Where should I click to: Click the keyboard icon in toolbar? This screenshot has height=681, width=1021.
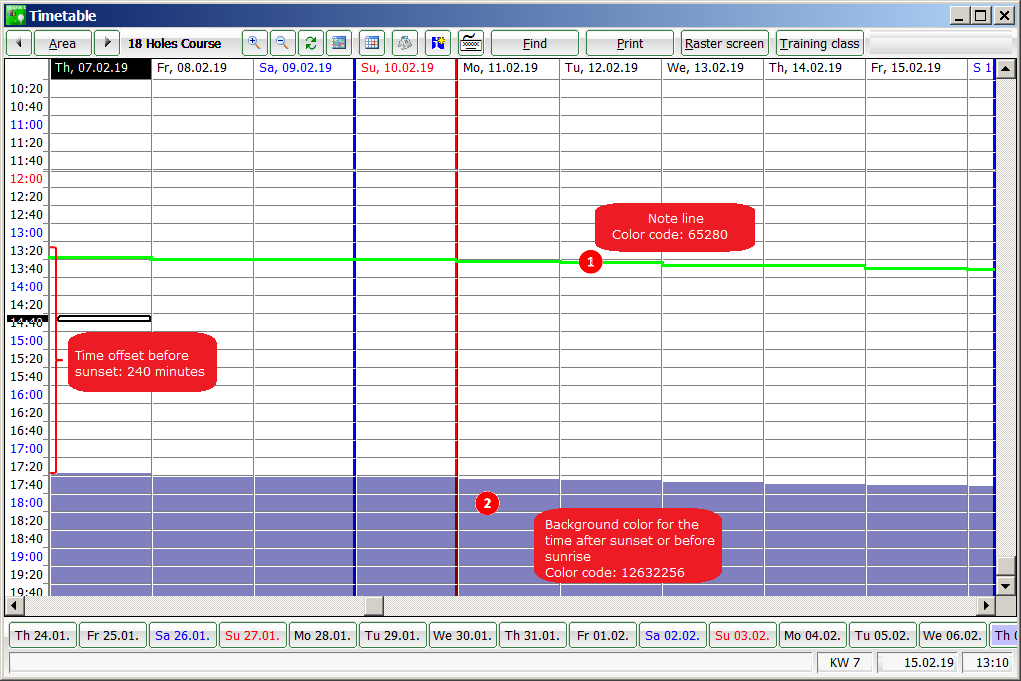(x=471, y=43)
